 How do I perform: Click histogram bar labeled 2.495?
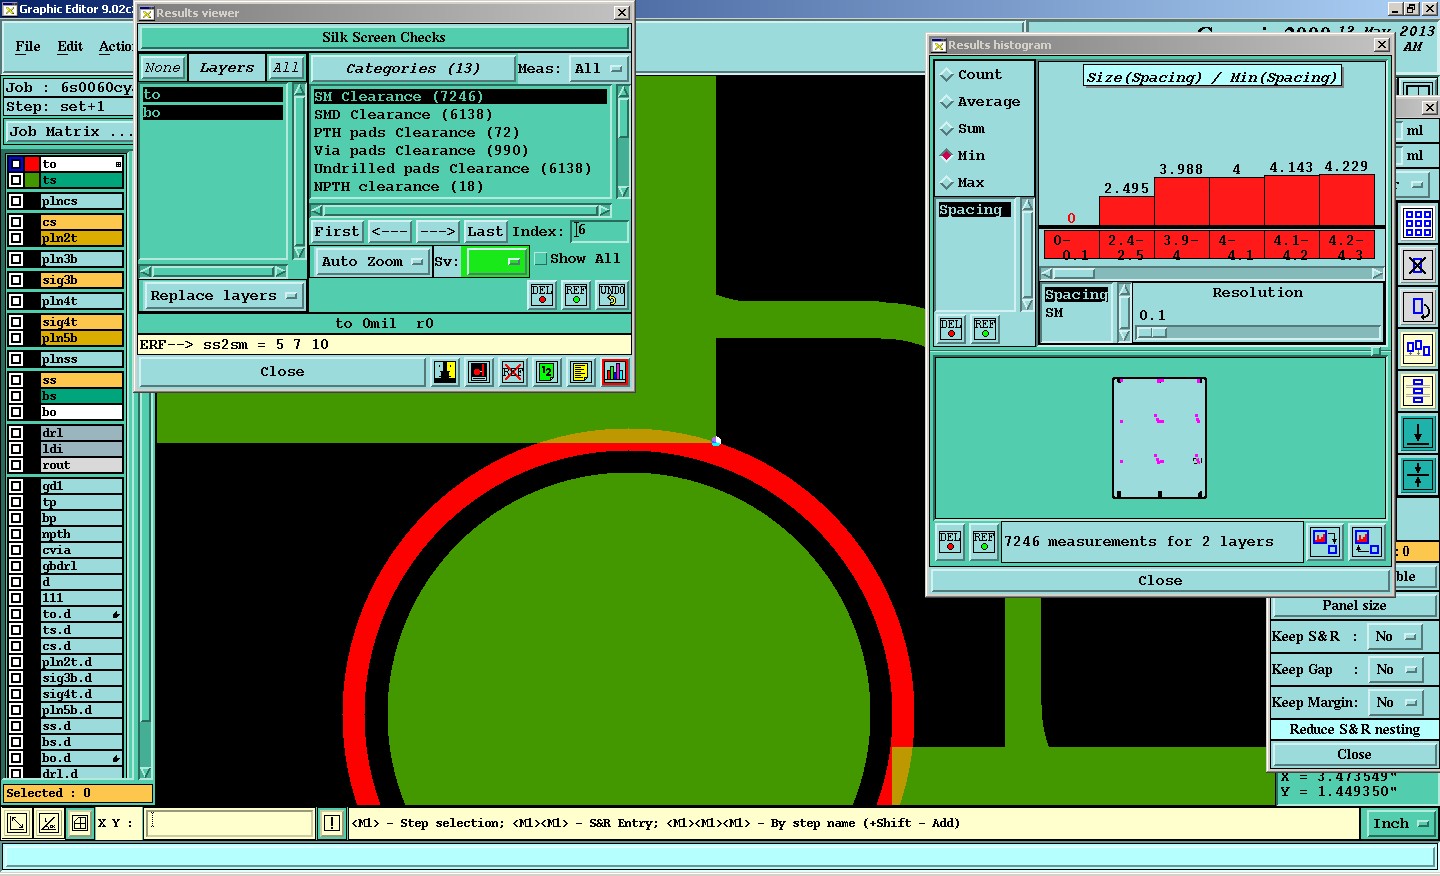coord(1127,210)
